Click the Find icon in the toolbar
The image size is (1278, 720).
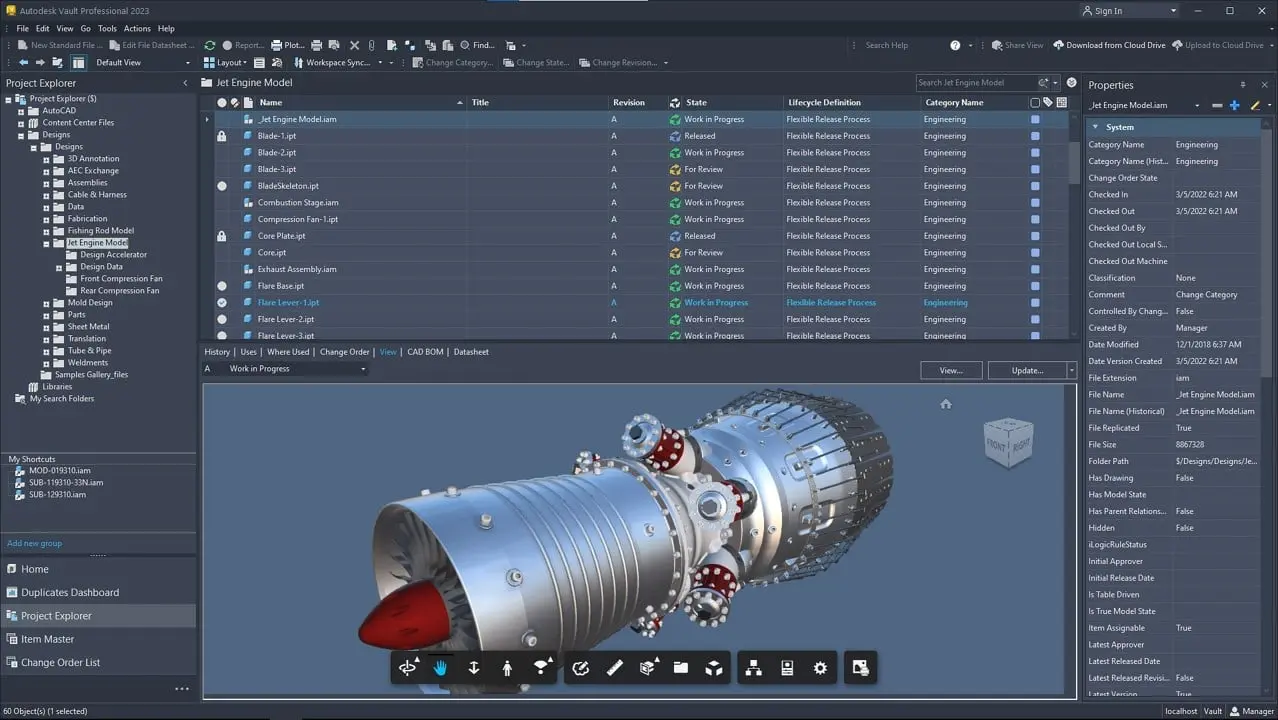467,45
